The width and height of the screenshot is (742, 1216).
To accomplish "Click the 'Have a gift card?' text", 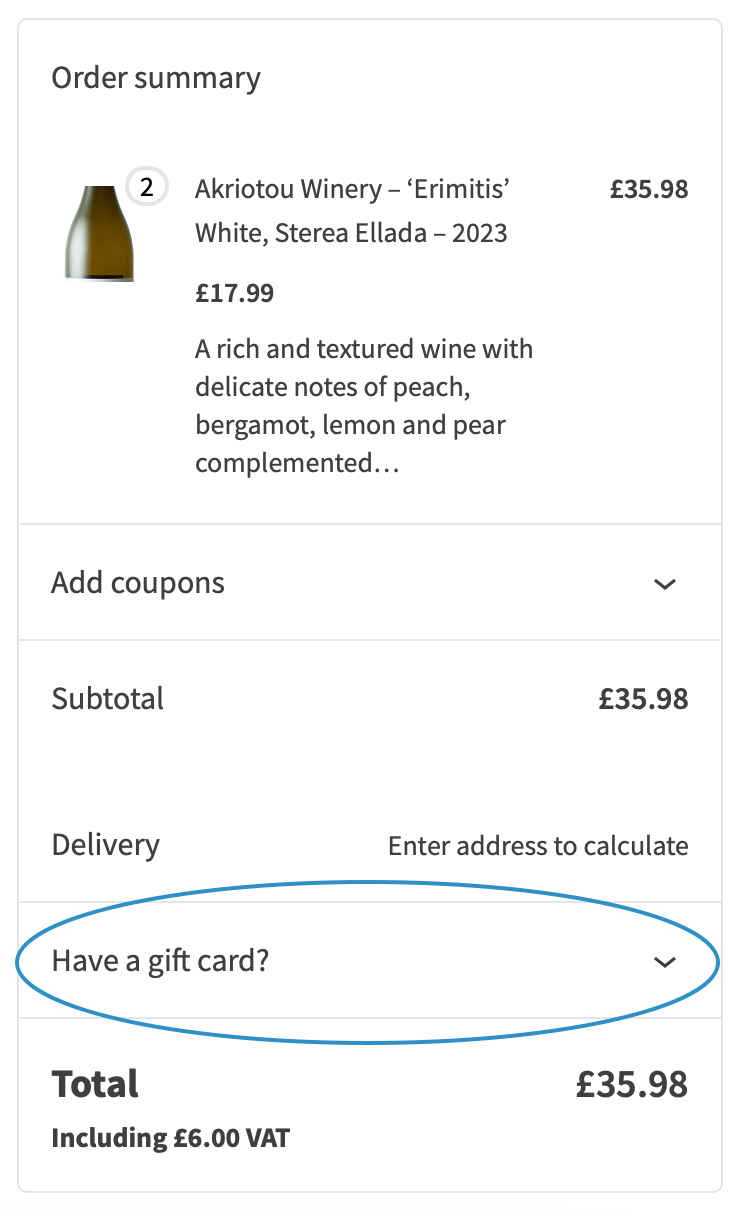I will coord(160,962).
